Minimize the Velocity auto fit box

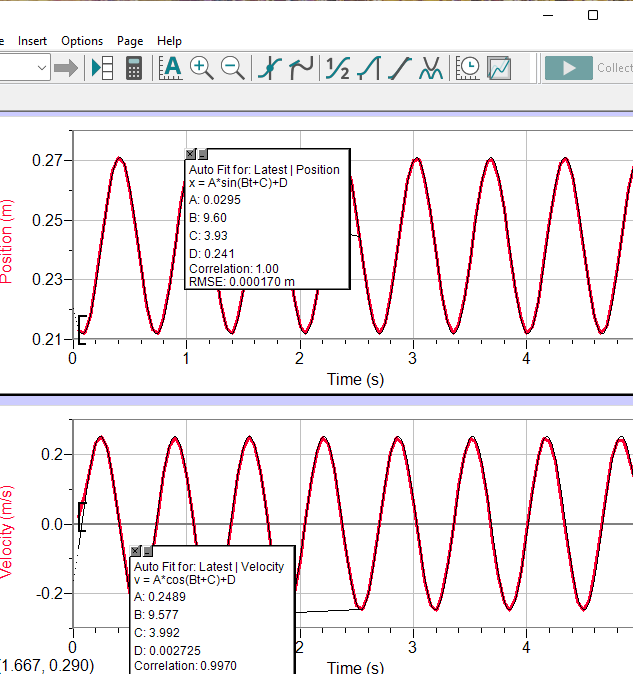tap(148, 551)
